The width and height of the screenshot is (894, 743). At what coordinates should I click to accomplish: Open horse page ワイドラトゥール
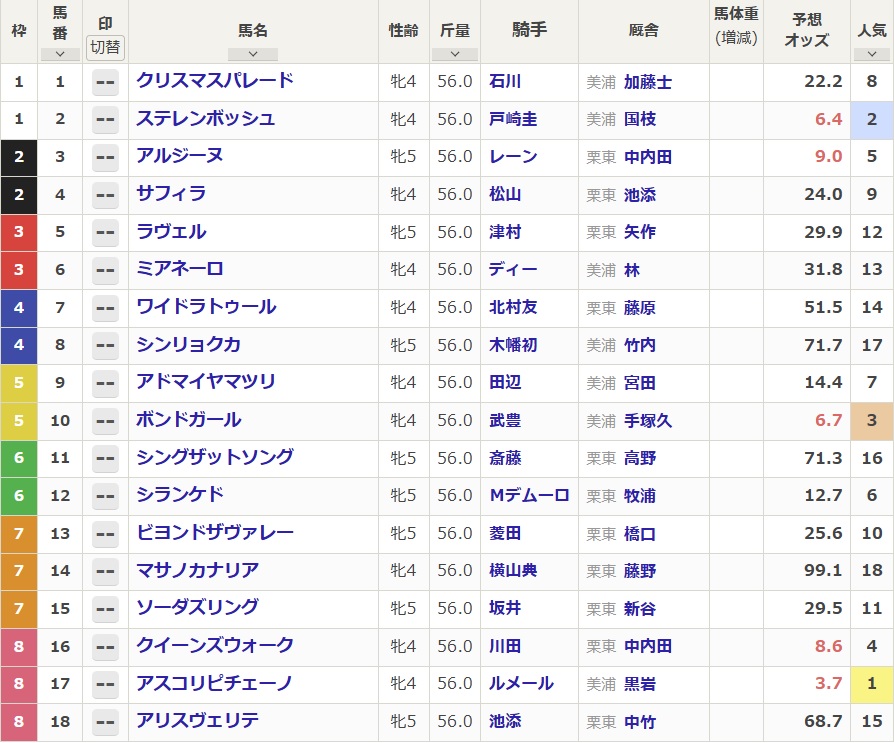click(x=206, y=306)
